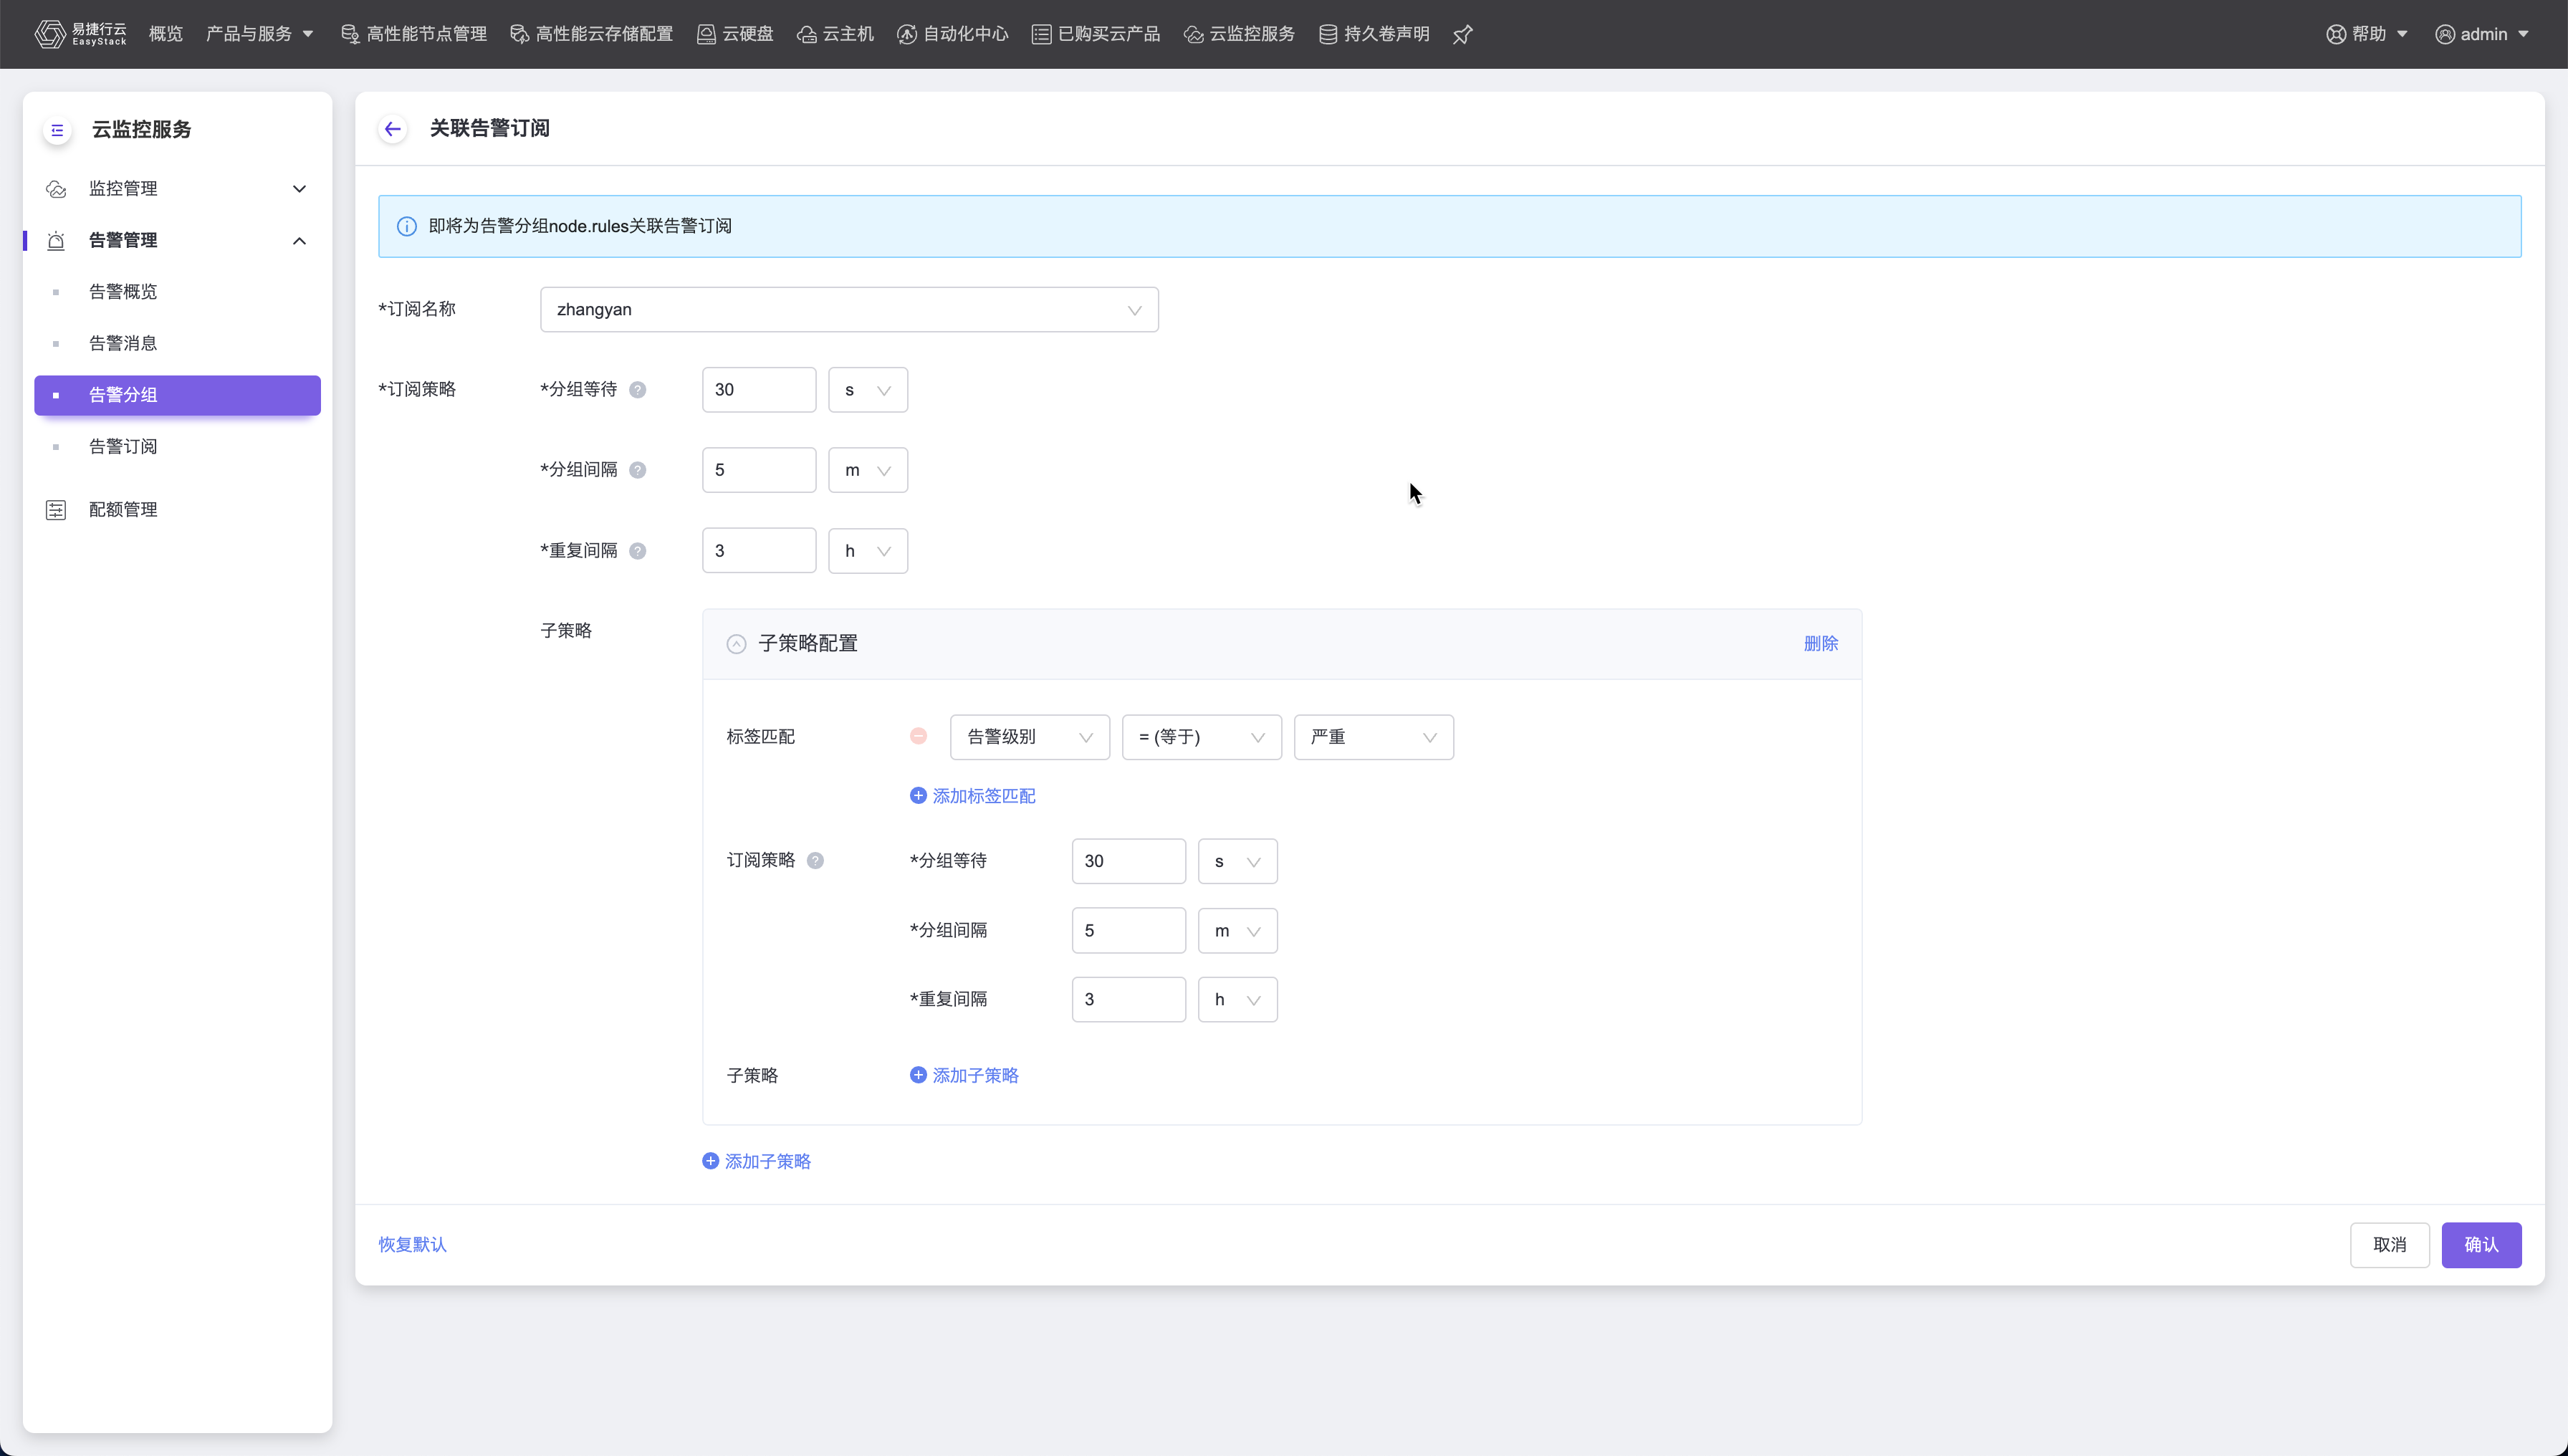Click the 恢复默认 link
The image size is (2568, 1456).
(412, 1245)
